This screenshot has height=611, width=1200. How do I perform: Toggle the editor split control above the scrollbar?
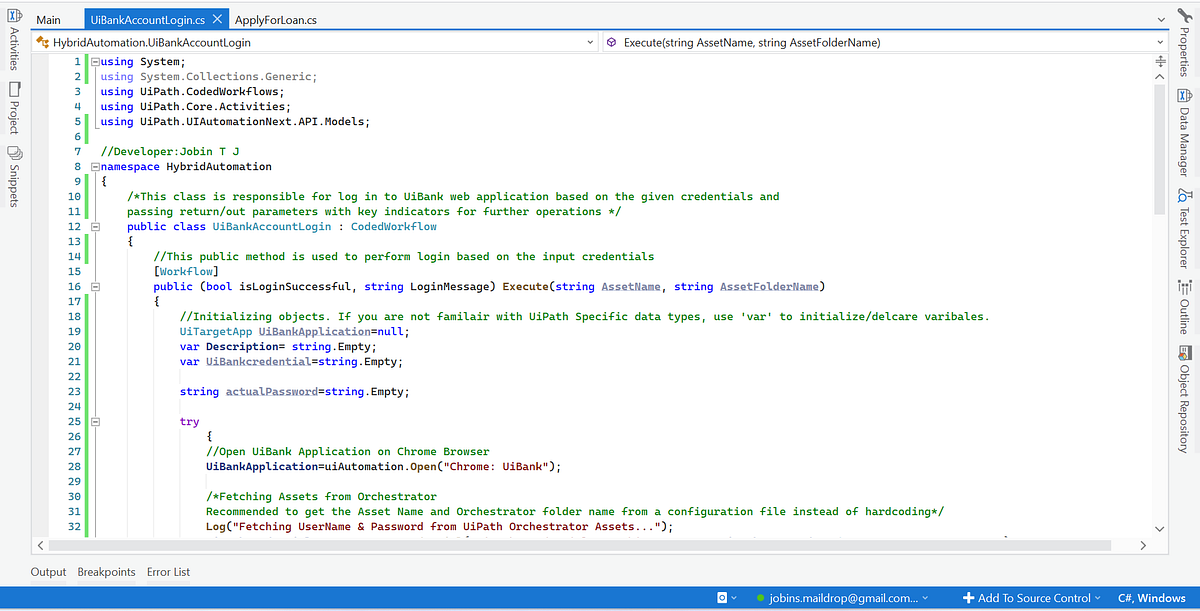1158,63
